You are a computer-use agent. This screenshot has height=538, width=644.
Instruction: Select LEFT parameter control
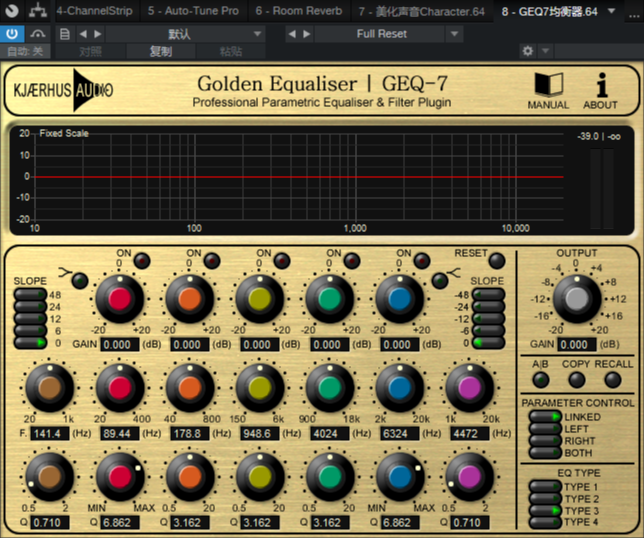[545, 429]
